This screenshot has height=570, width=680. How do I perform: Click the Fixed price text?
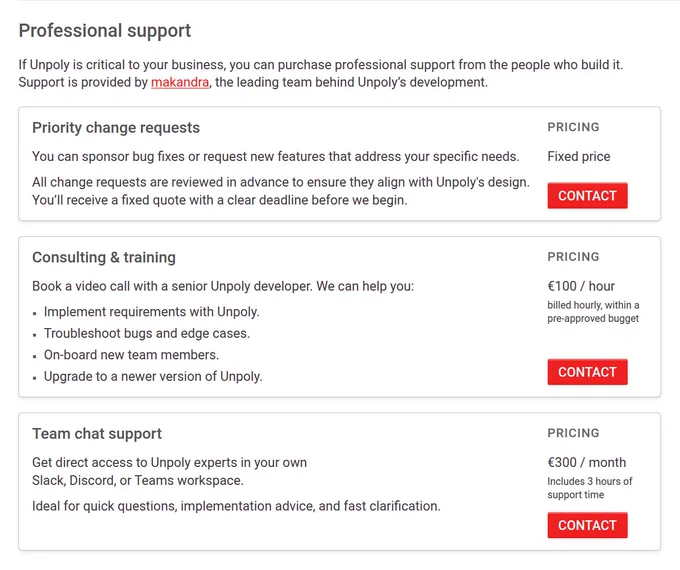coord(579,156)
